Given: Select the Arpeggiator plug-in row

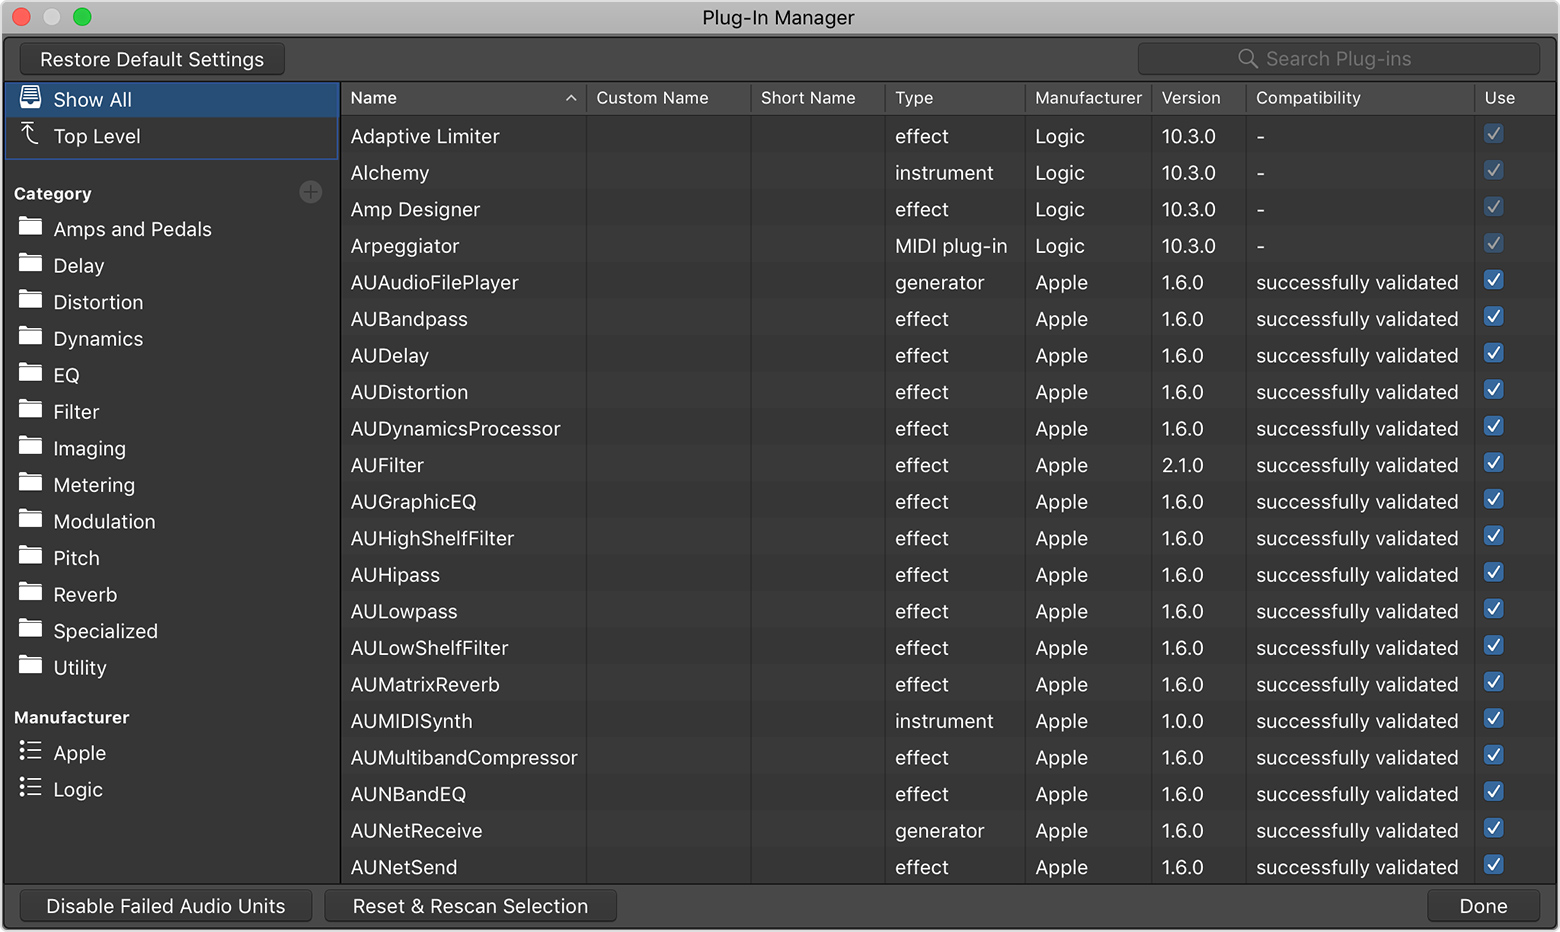Looking at the screenshot, I should [x=947, y=246].
